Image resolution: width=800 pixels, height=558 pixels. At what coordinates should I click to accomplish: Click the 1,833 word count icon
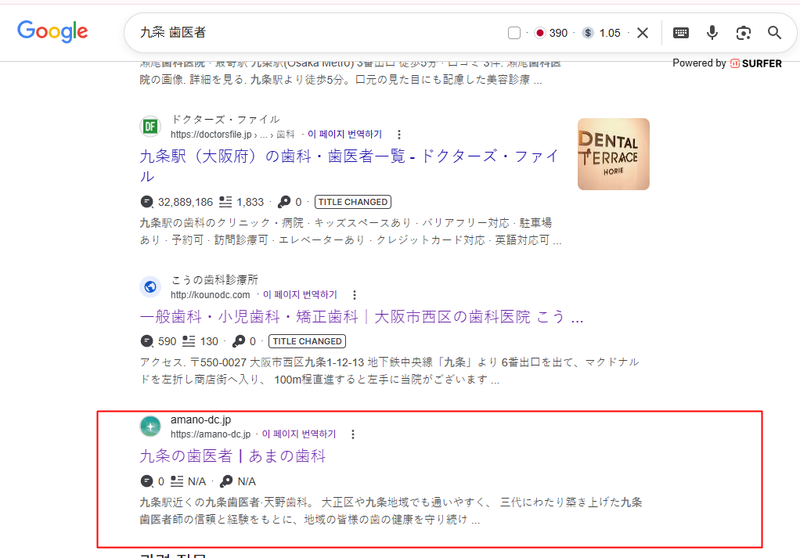[x=225, y=202]
